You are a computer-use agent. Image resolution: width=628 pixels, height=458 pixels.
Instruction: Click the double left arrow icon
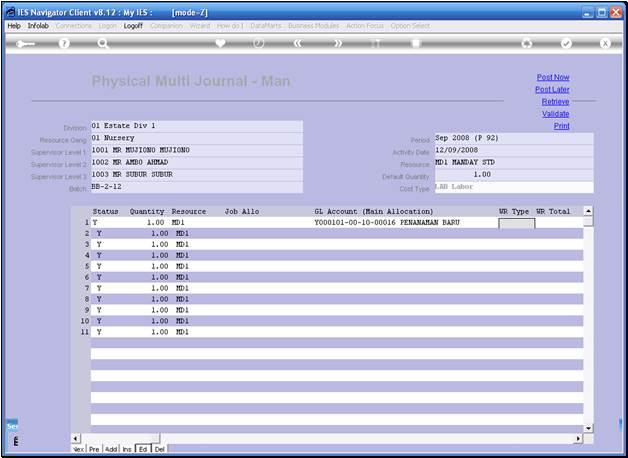[298, 44]
